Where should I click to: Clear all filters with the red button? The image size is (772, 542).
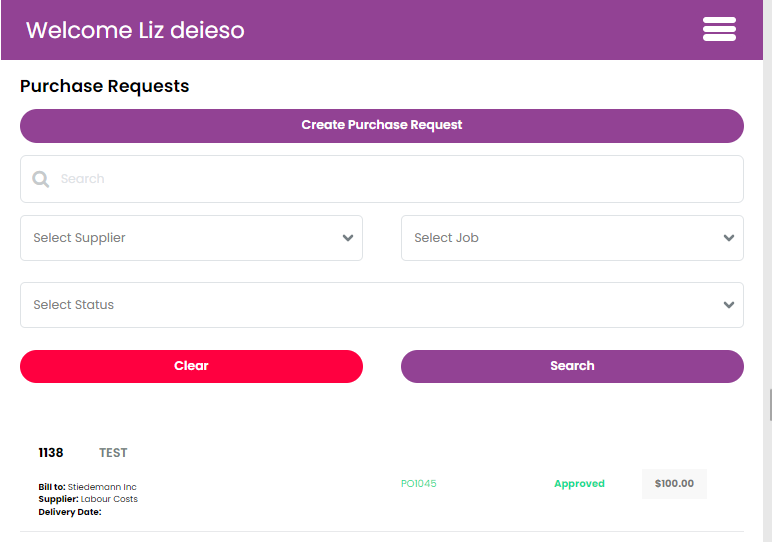[191, 366]
